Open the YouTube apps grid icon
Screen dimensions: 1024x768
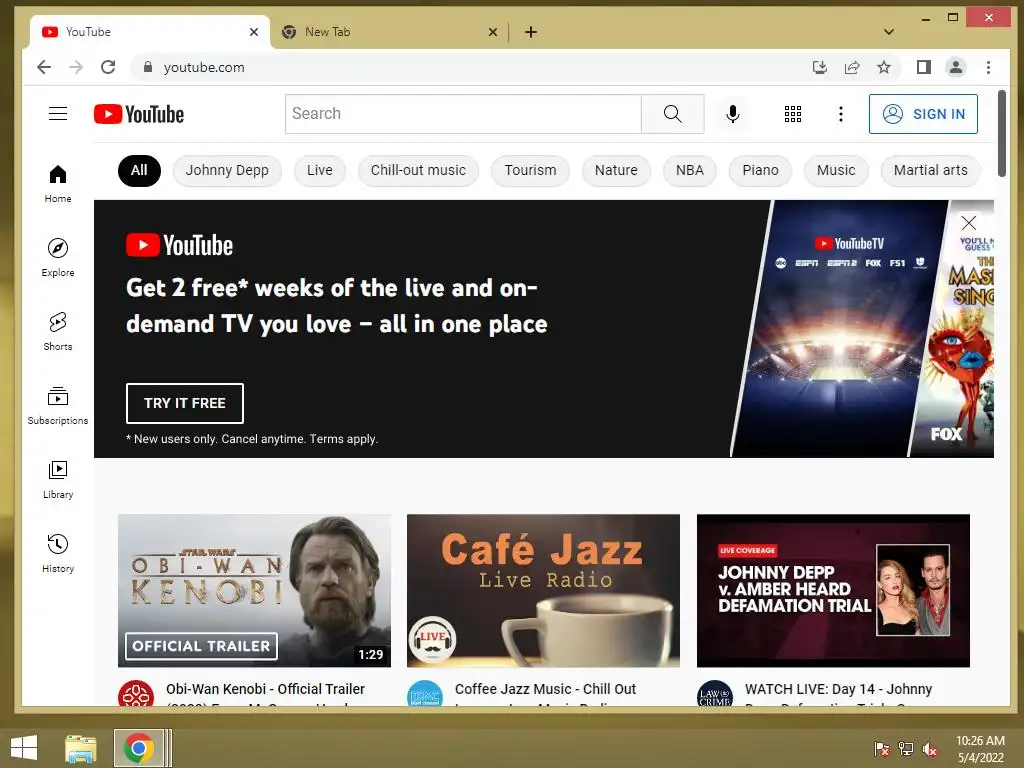click(x=793, y=114)
